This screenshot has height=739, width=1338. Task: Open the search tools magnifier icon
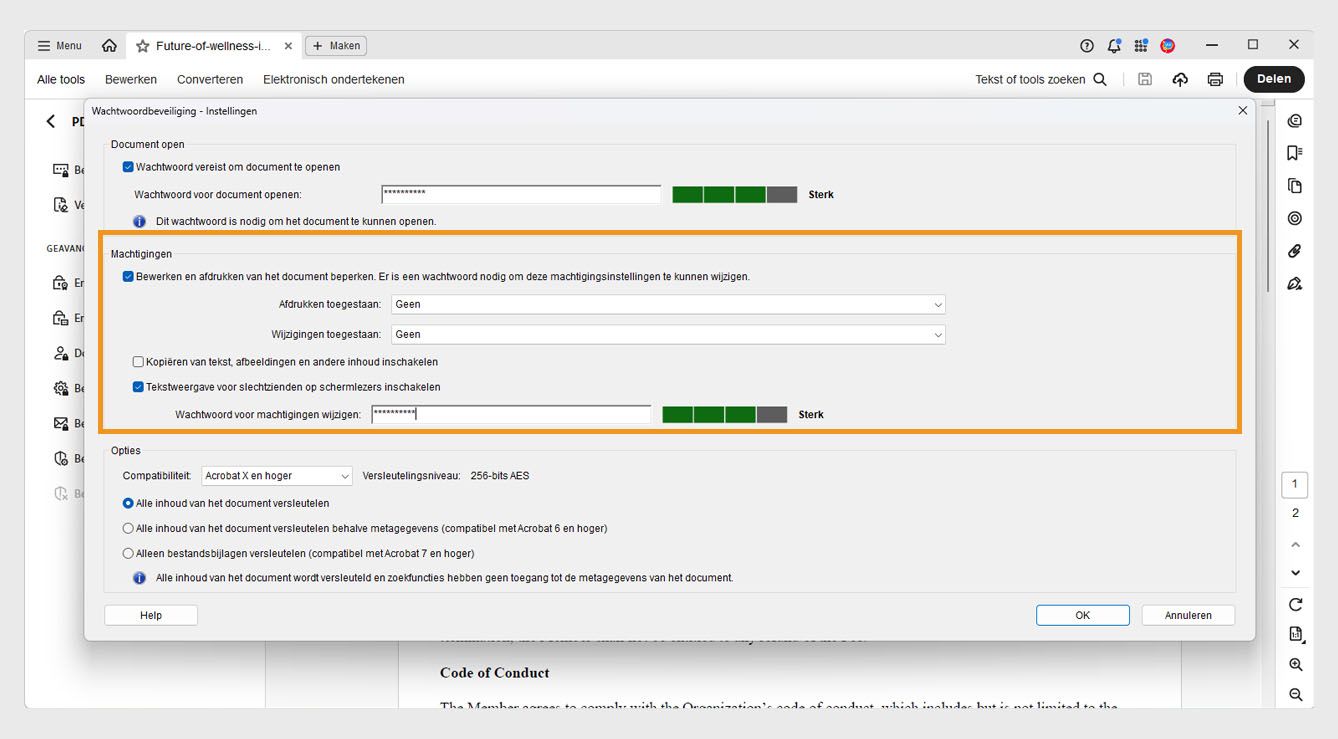1100,78
